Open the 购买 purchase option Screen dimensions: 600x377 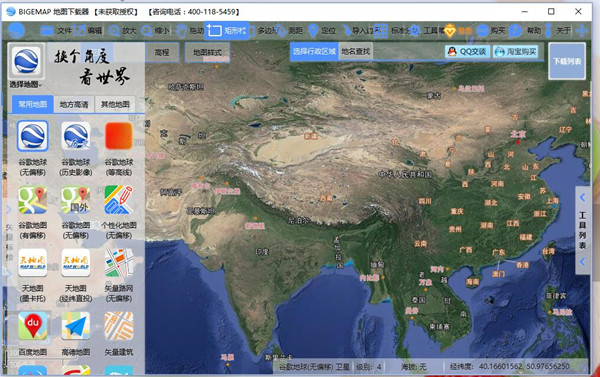coord(491,31)
